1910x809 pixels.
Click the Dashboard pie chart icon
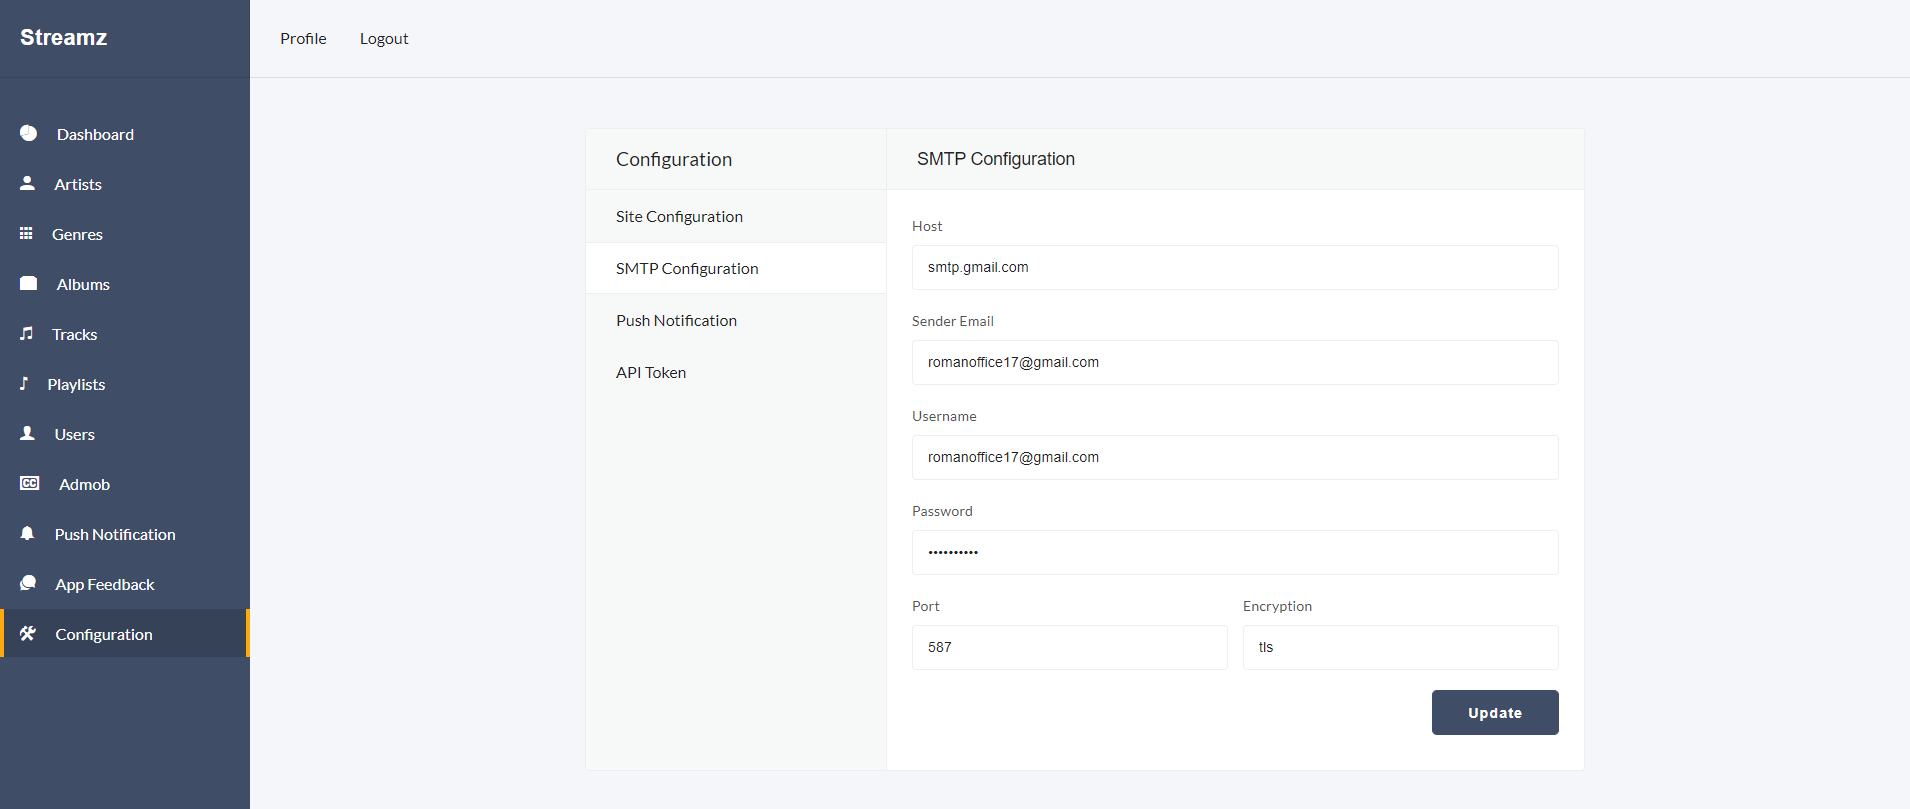[28, 133]
